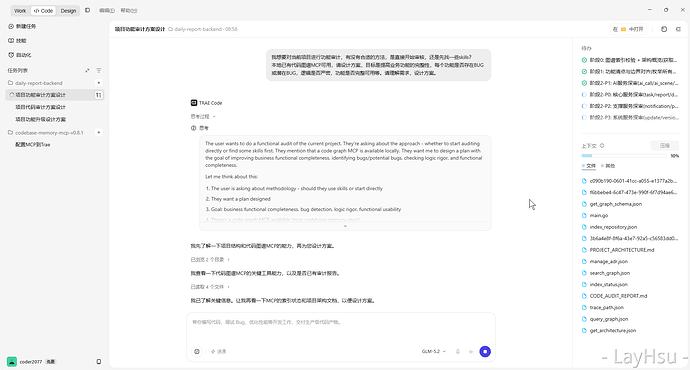Open the task 配置MCP到Trae

pos(33,144)
